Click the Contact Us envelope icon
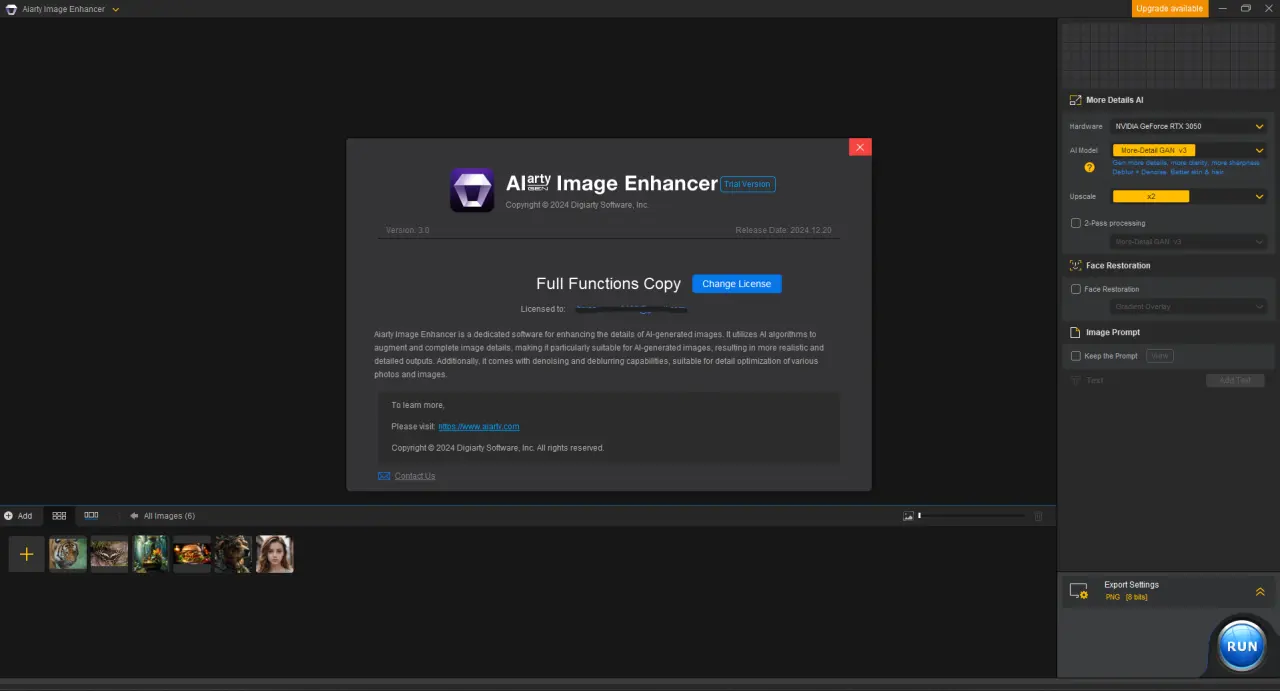This screenshot has width=1280, height=691. click(384, 476)
